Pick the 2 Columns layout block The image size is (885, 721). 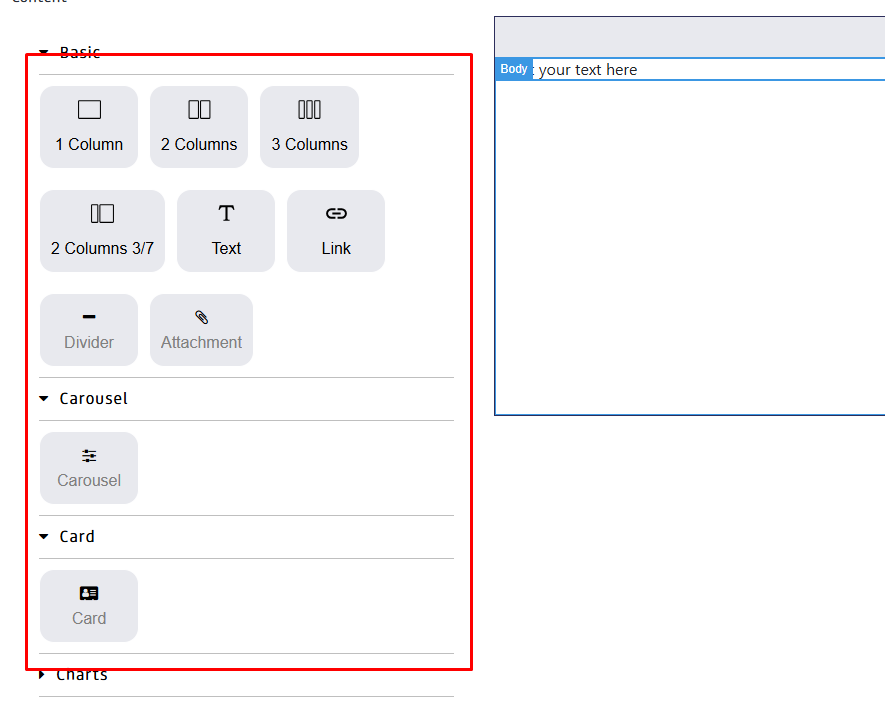click(199, 127)
